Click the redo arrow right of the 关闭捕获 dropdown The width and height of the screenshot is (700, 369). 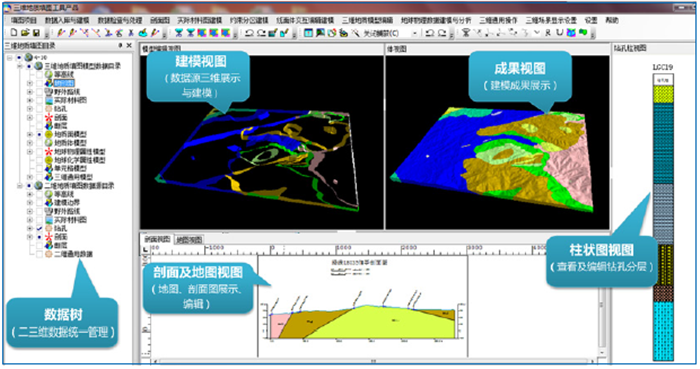442,33
